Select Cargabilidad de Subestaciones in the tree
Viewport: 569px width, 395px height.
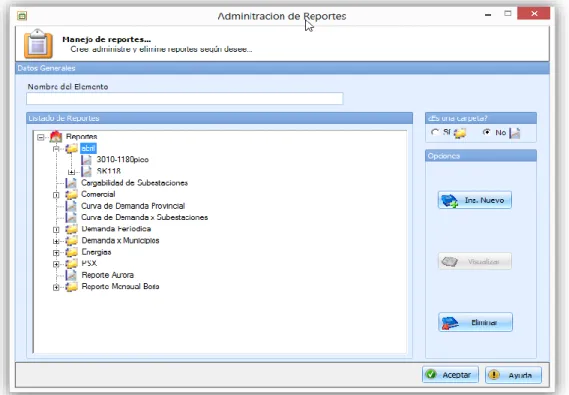(x=134, y=183)
